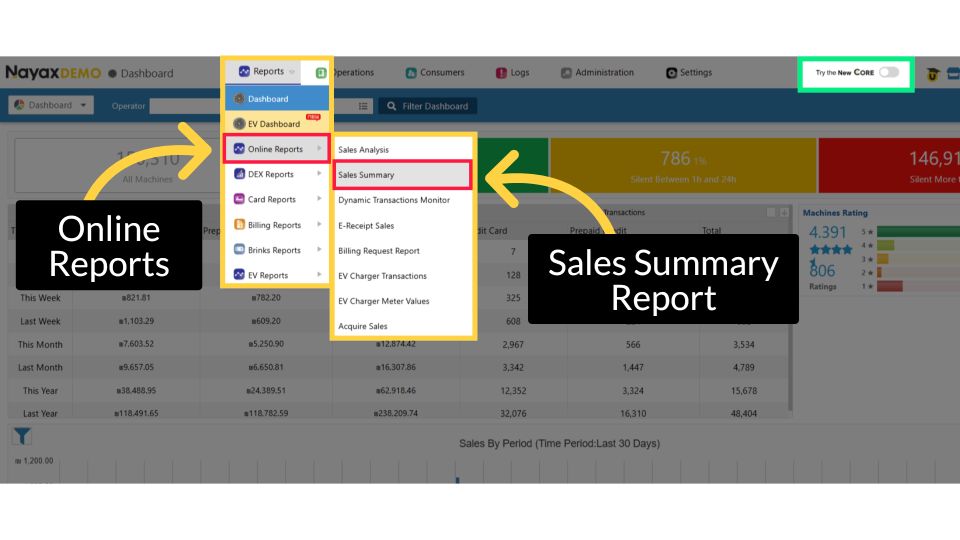This screenshot has width=960, height=540.
Task: Open the Settings menu
Action: coord(689,72)
